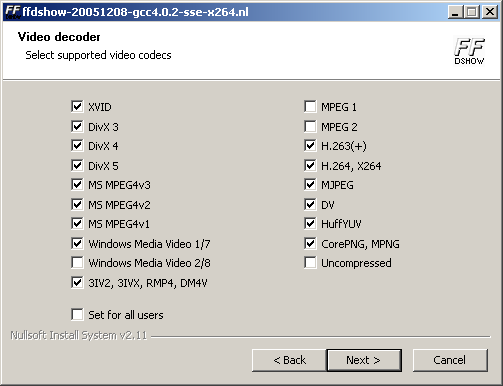Enable MPEG 2 decoding
Viewport: 503px width, 386px height.
click(x=310, y=126)
